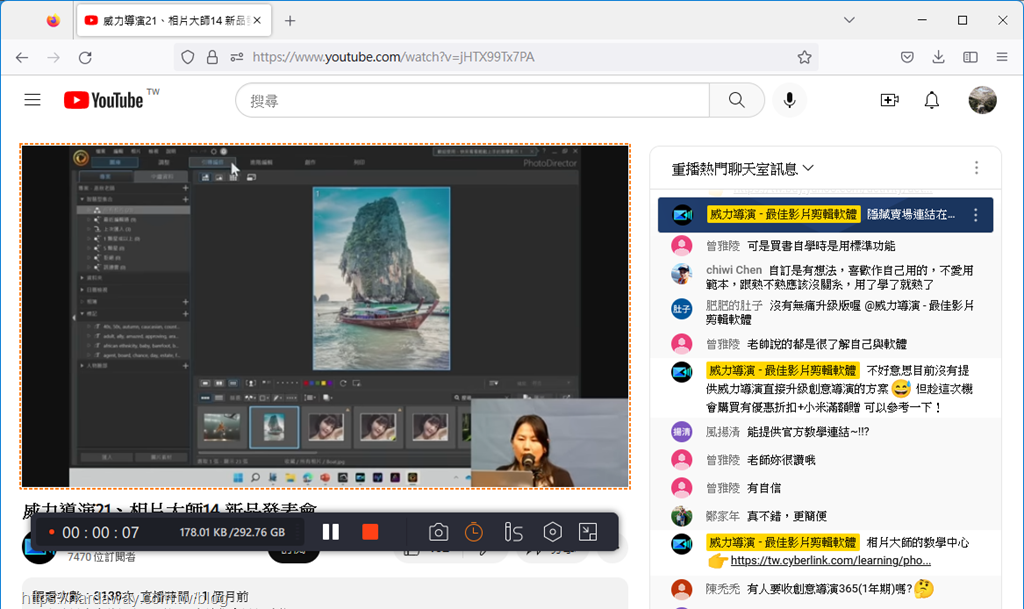Open the auto-stop timer icon
Viewport: 1024px width, 609px height.
(473, 532)
